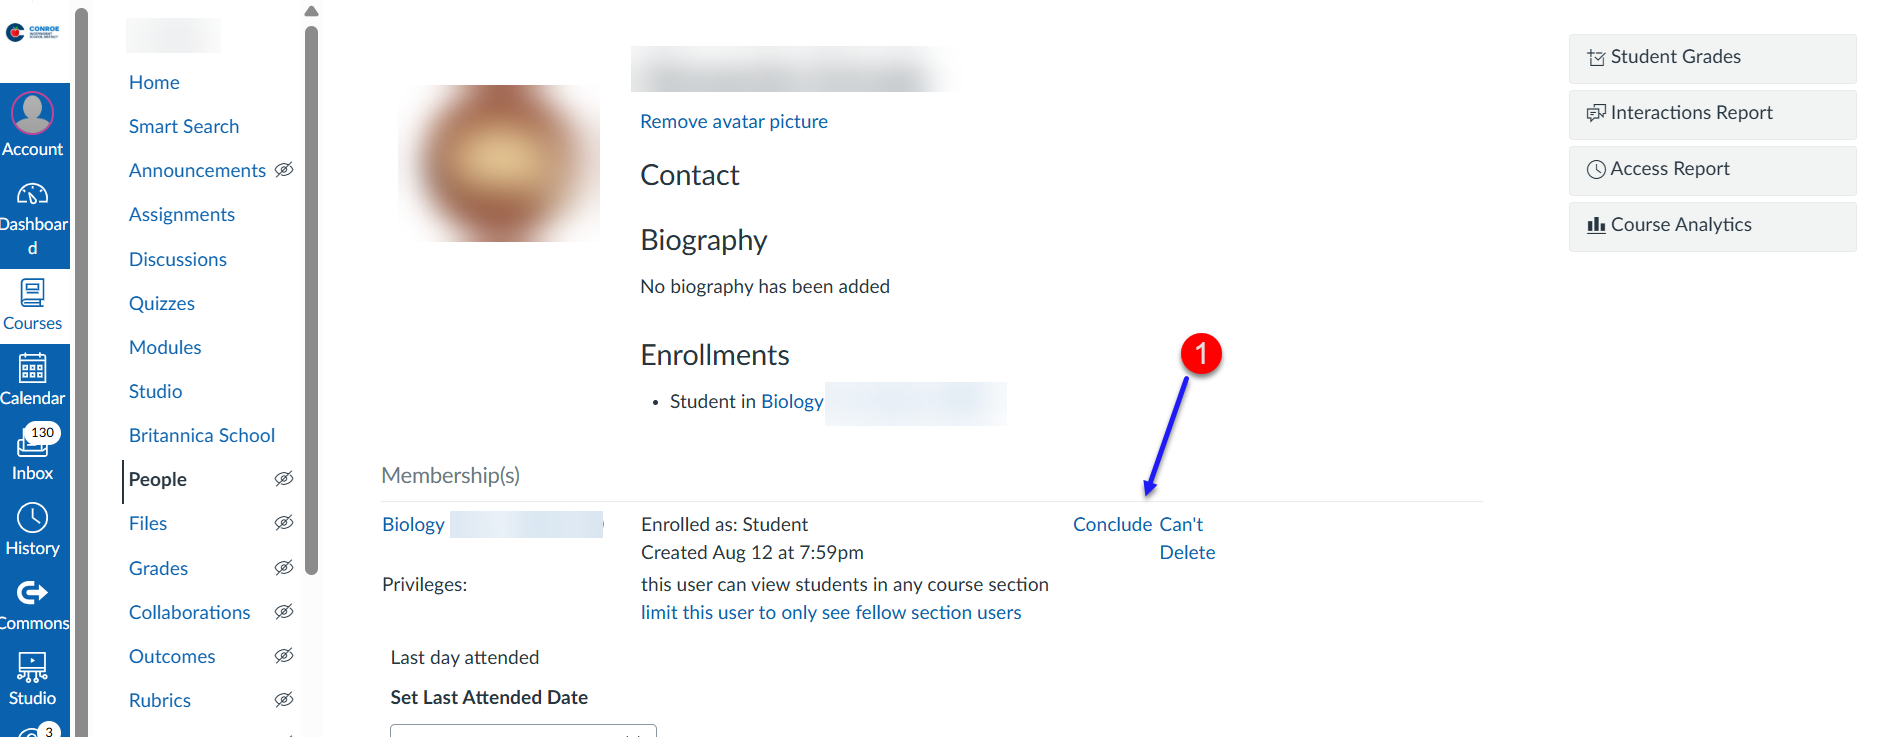Open the Studio icon in global navigation
The height and width of the screenshot is (737, 1880).
pos(32,667)
